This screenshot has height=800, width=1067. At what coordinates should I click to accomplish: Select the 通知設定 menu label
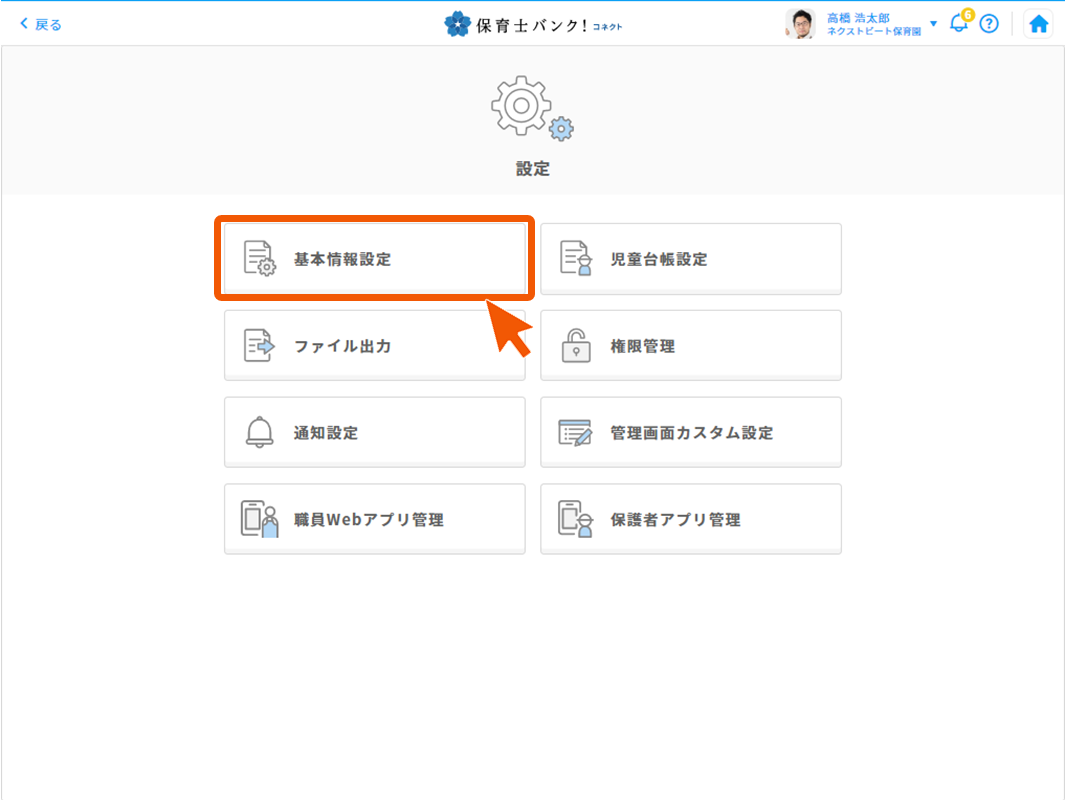click(x=326, y=433)
